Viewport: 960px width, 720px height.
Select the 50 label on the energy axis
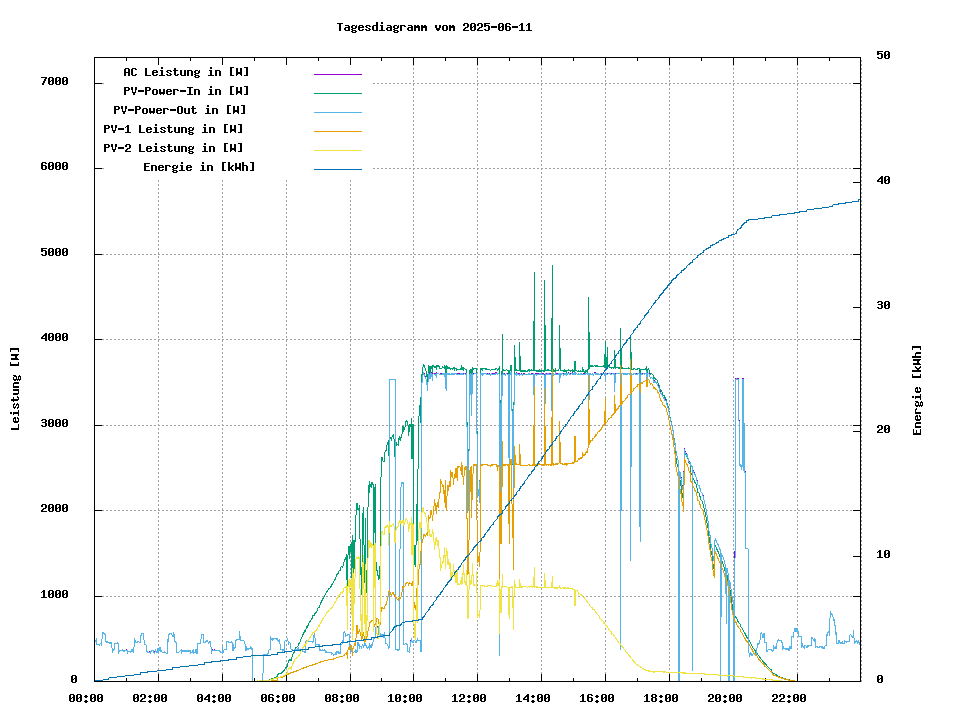coord(883,56)
